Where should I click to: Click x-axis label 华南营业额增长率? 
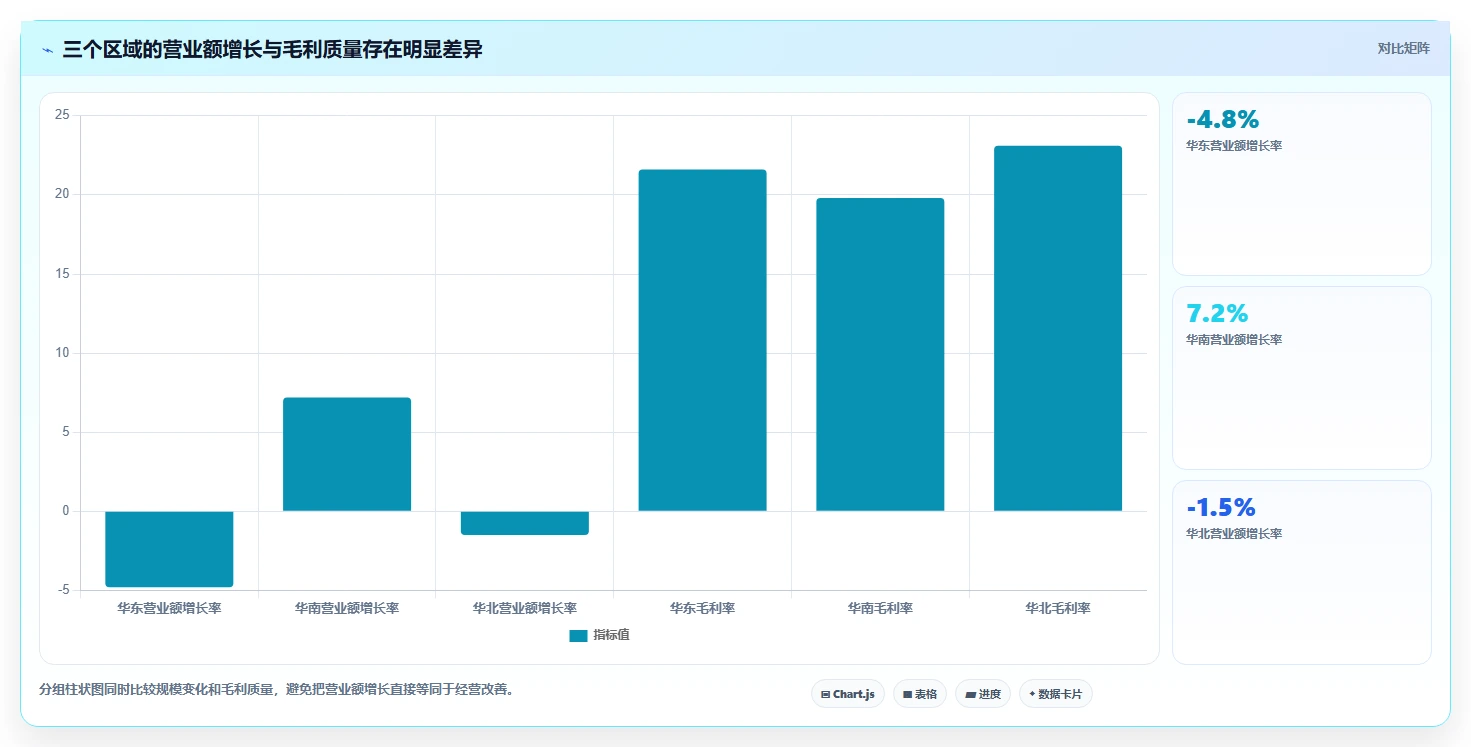tap(347, 608)
